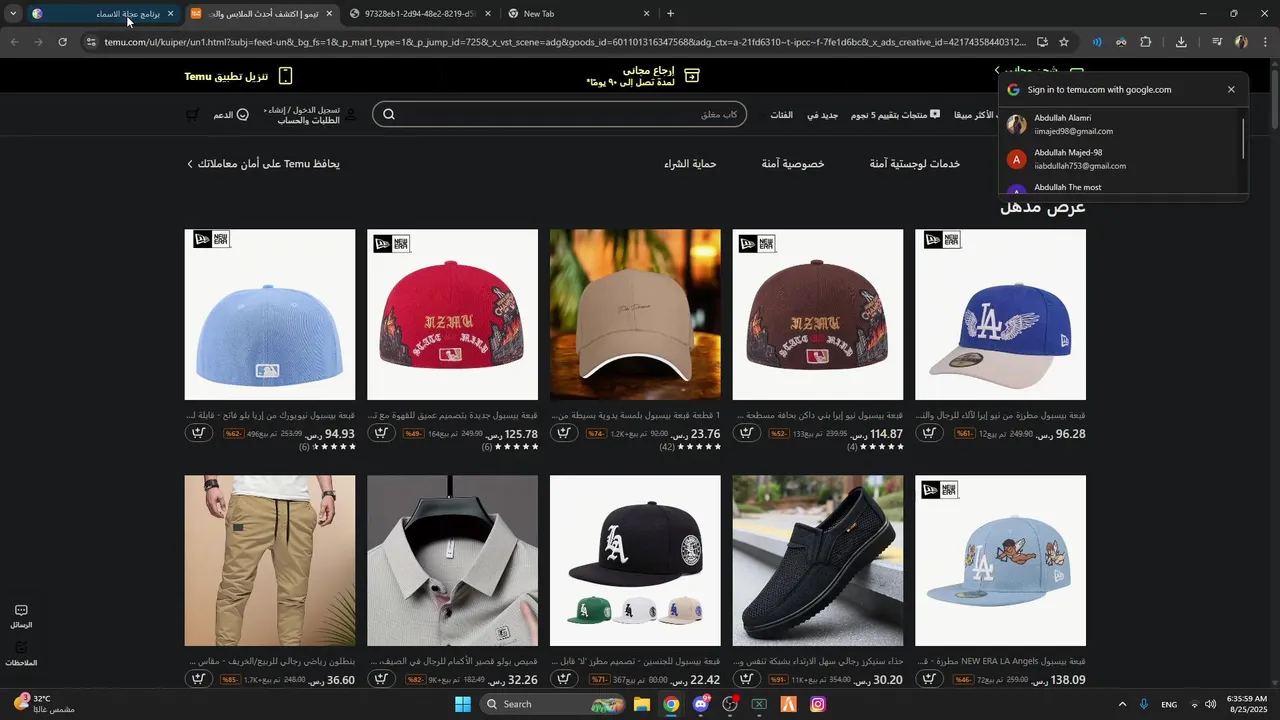This screenshot has width=1280, height=720.
Task: Add the 138.09 Angels cap to cart
Action: (930, 679)
